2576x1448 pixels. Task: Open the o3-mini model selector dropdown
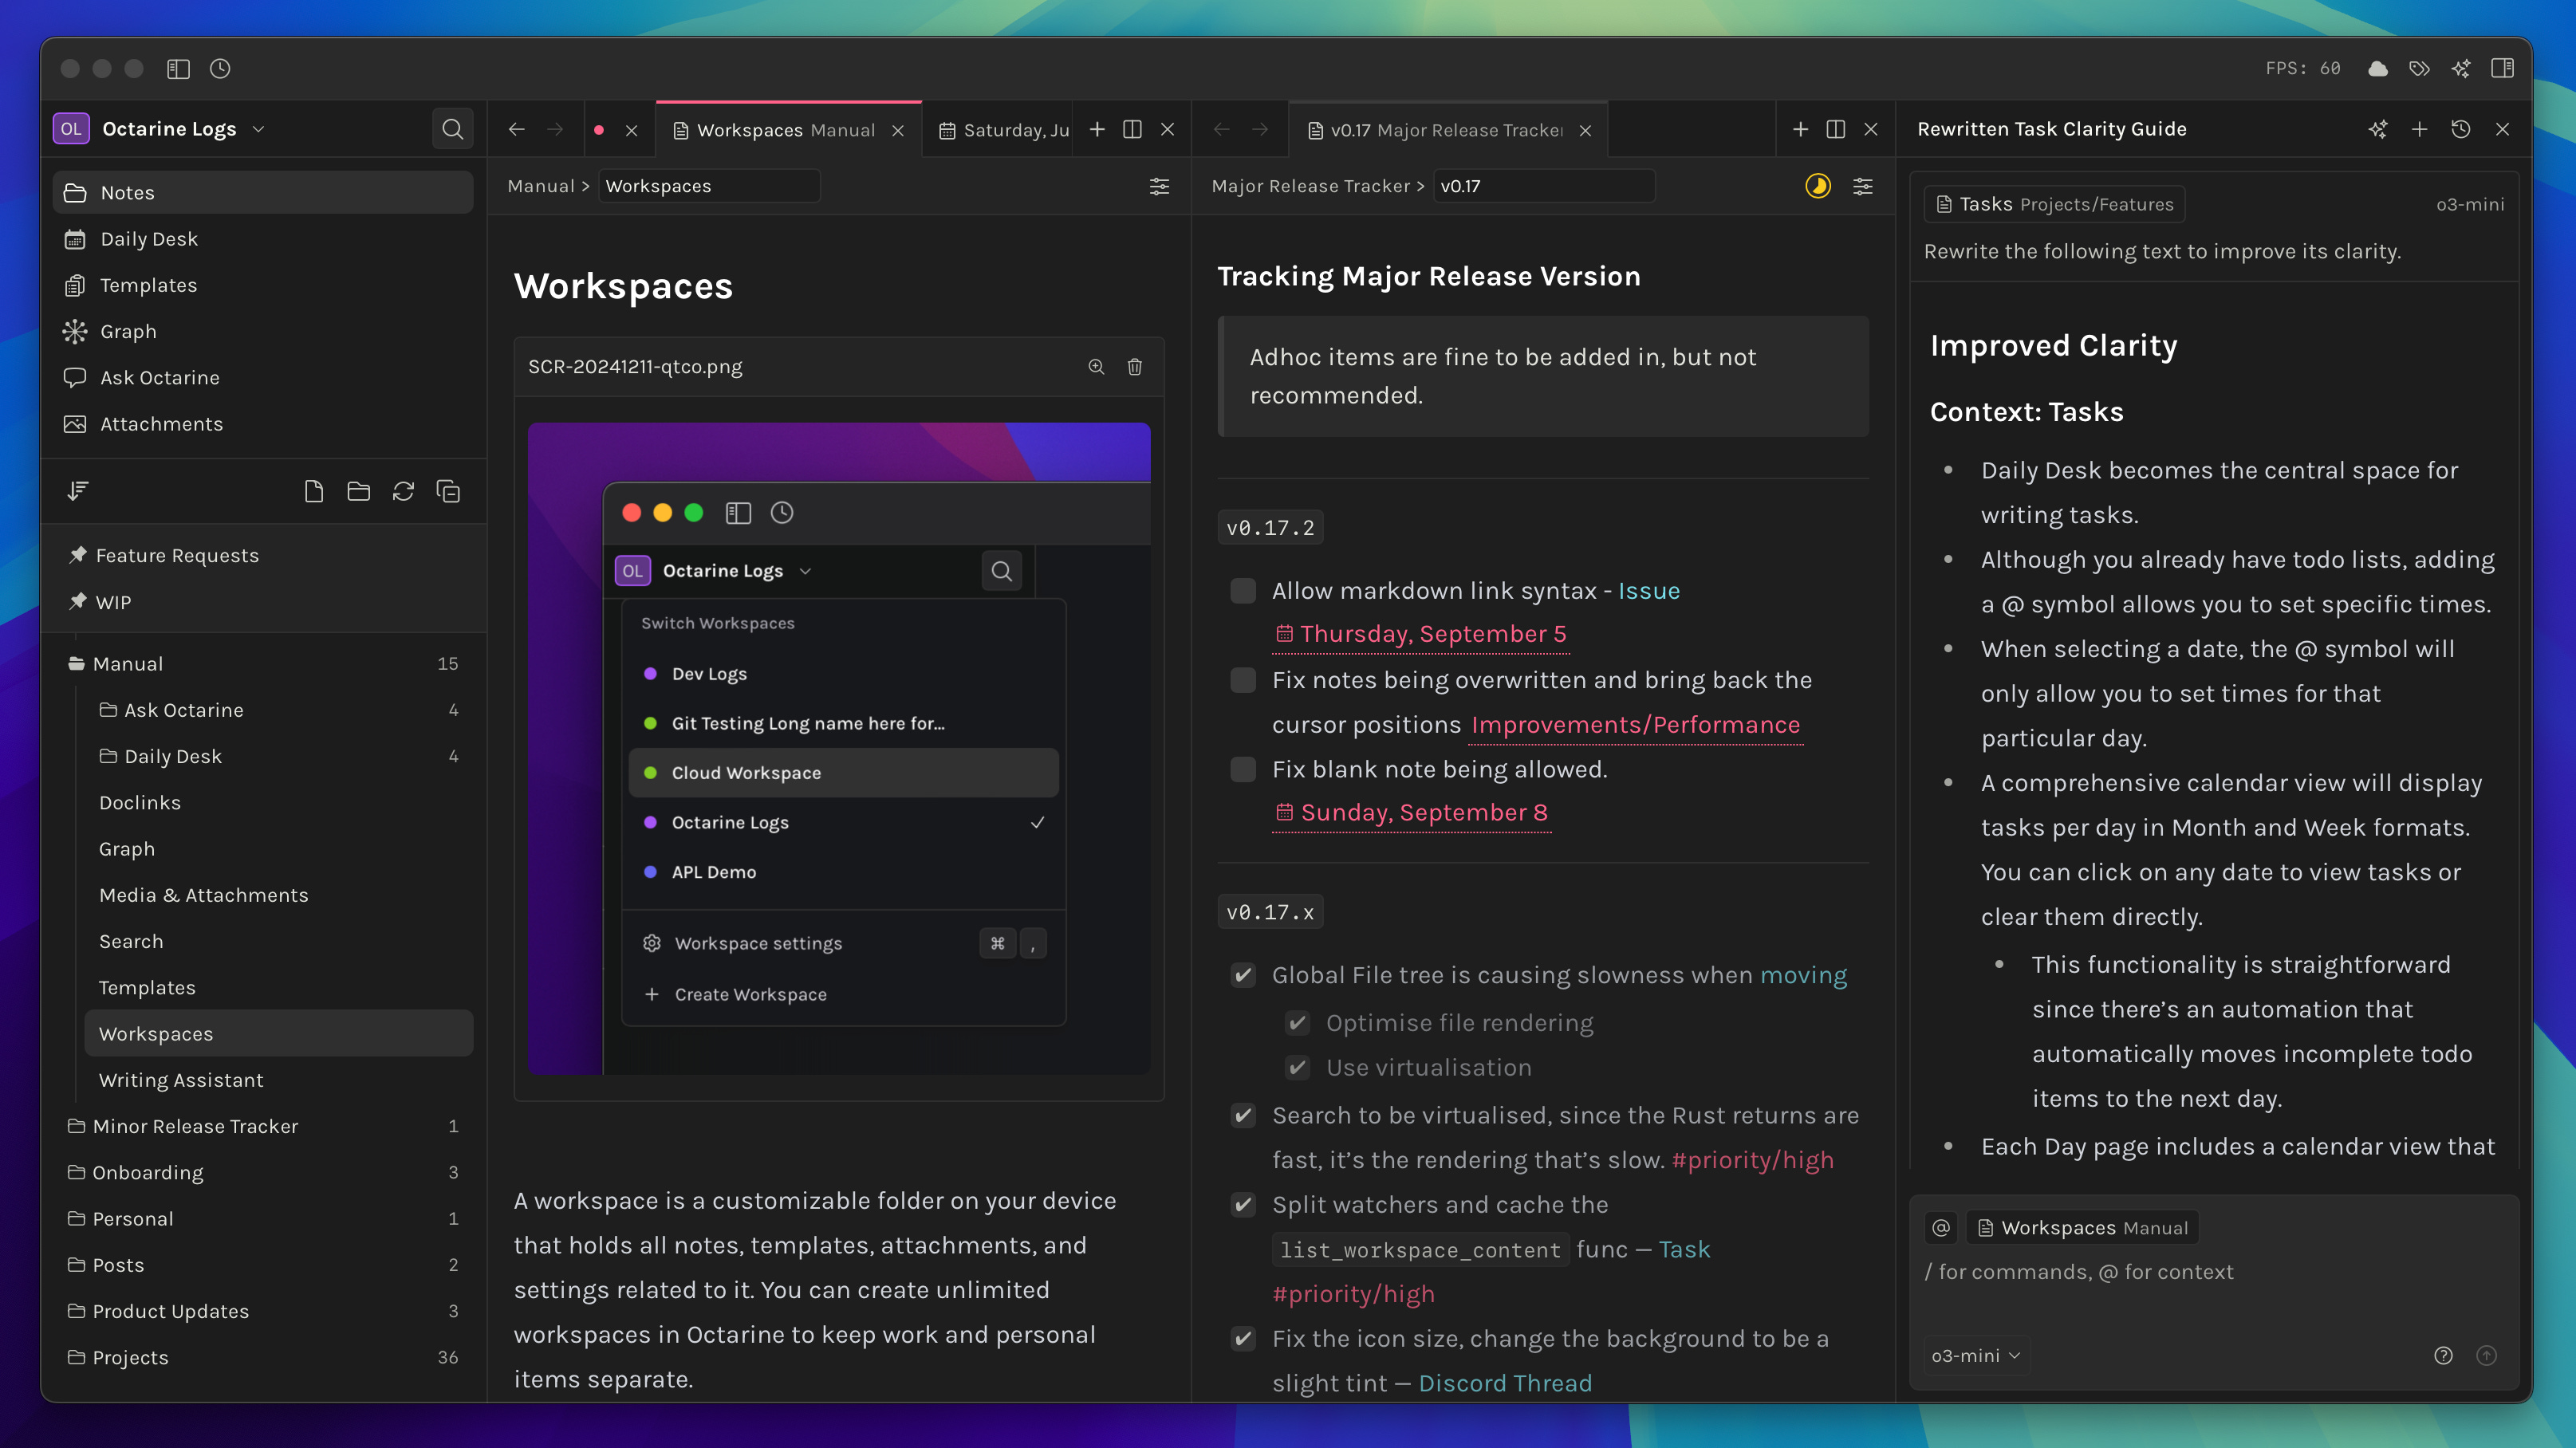coord(1975,1355)
